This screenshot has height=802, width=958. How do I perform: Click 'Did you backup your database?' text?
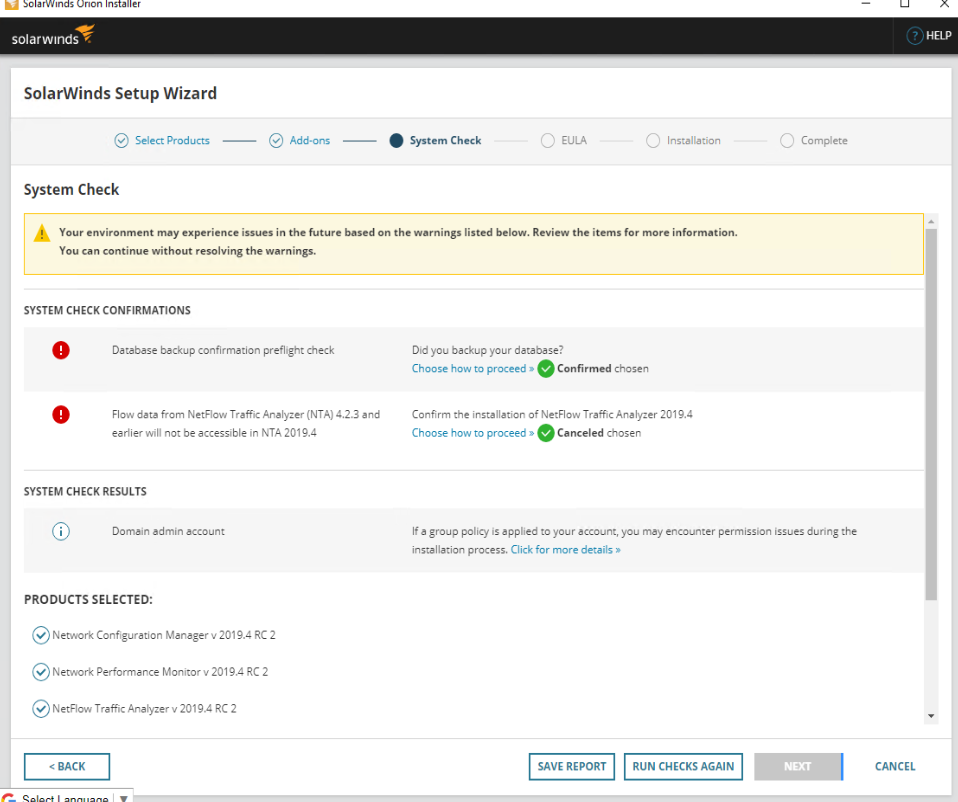pyautogui.click(x=488, y=351)
